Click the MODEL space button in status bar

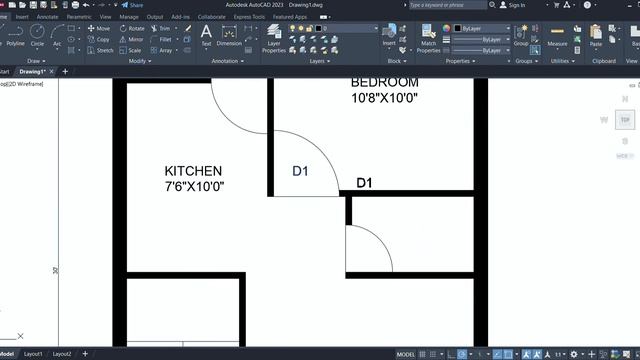405,354
